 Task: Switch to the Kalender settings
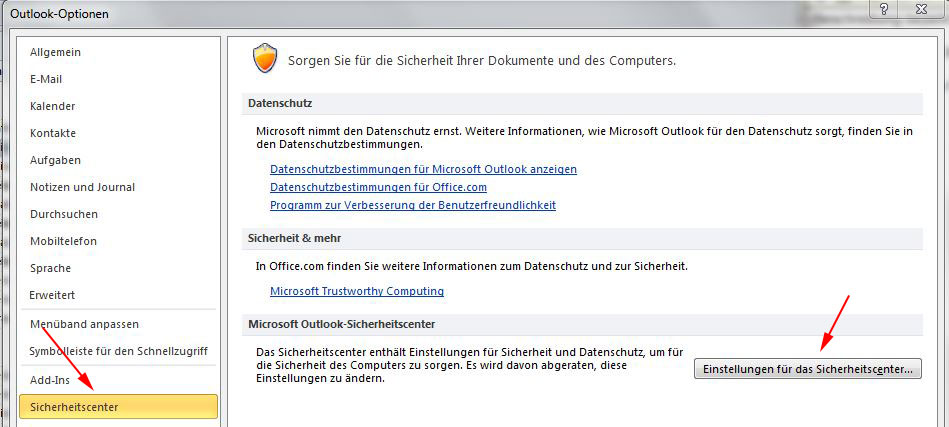[52, 106]
